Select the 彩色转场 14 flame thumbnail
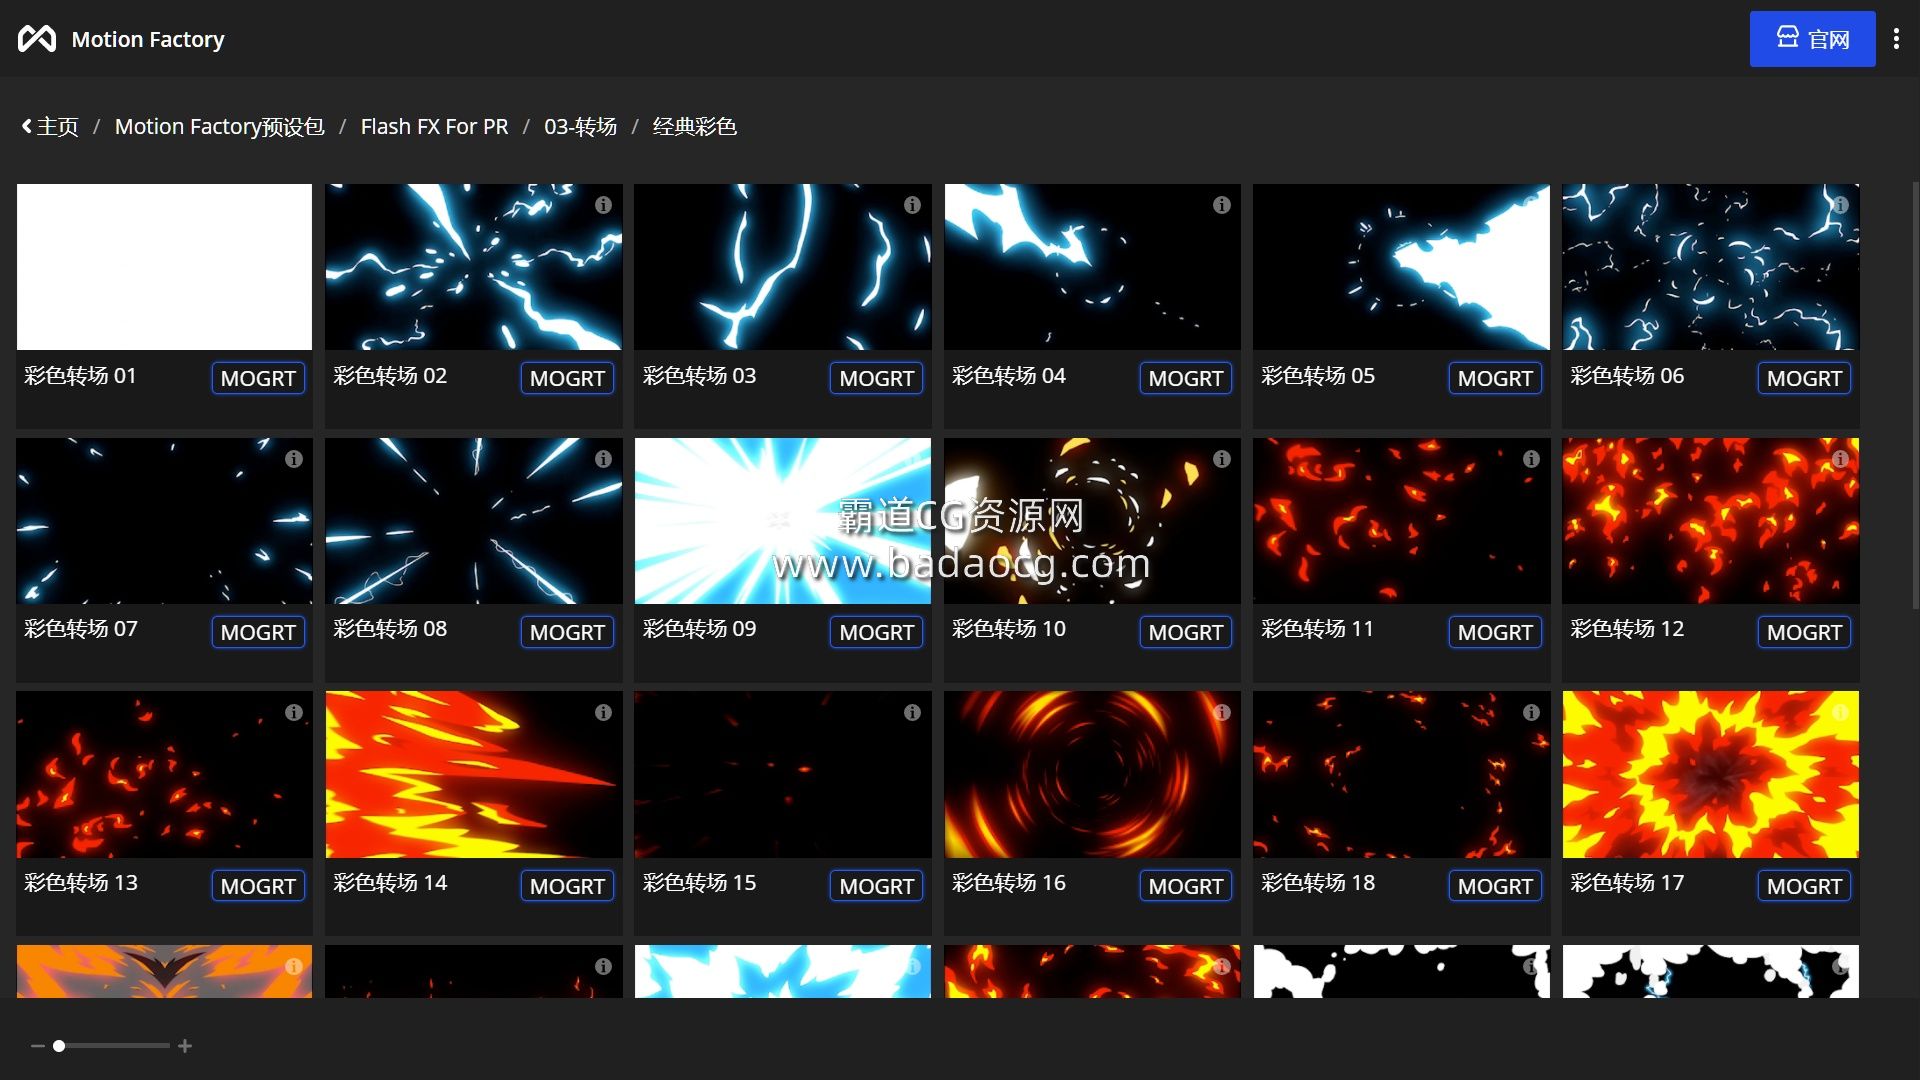Screen dimensions: 1920x1080 (474, 775)
